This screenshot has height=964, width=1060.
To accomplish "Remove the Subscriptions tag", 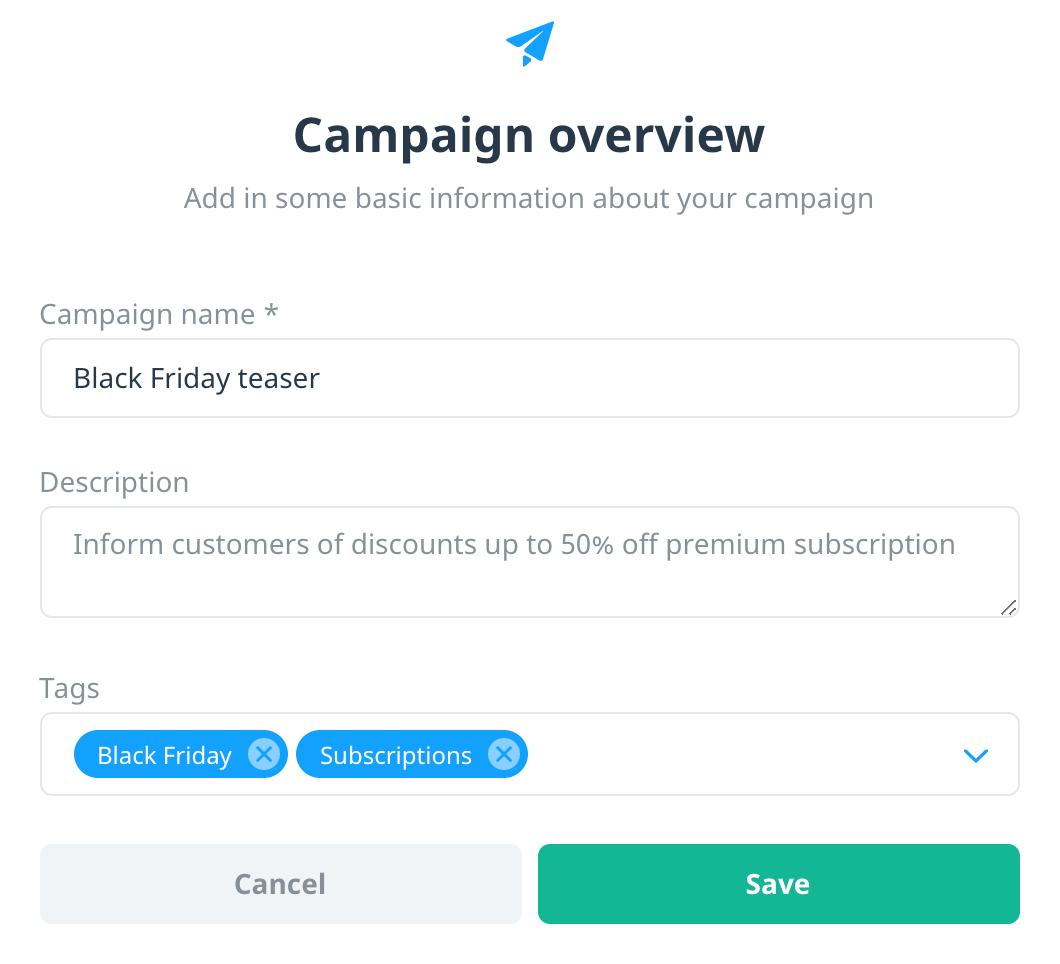I will [504, 754].
